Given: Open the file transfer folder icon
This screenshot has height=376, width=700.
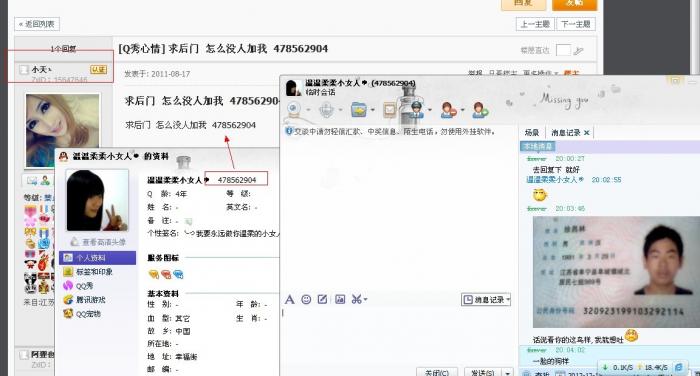Looking at the screenshot, I should (358, 109).
